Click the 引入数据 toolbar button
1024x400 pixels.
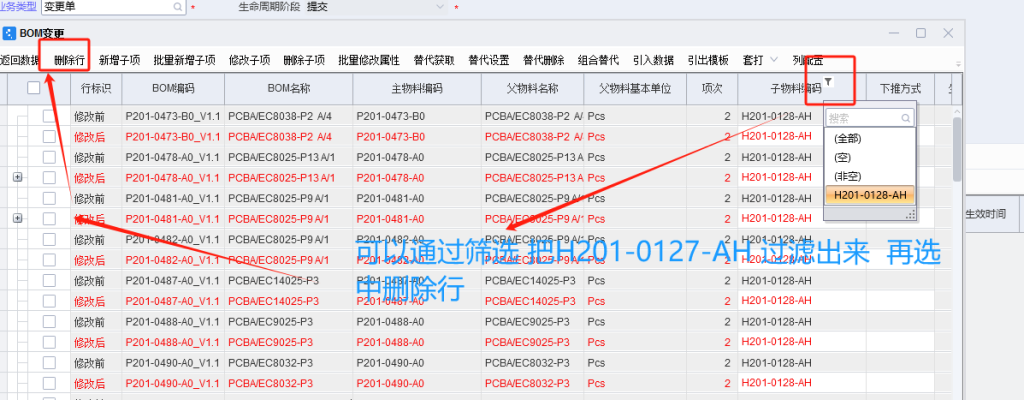pos(654,60)
